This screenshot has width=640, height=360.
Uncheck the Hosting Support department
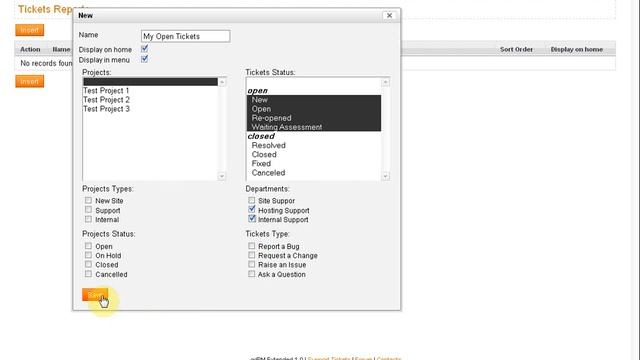click(x=251, y=209)
